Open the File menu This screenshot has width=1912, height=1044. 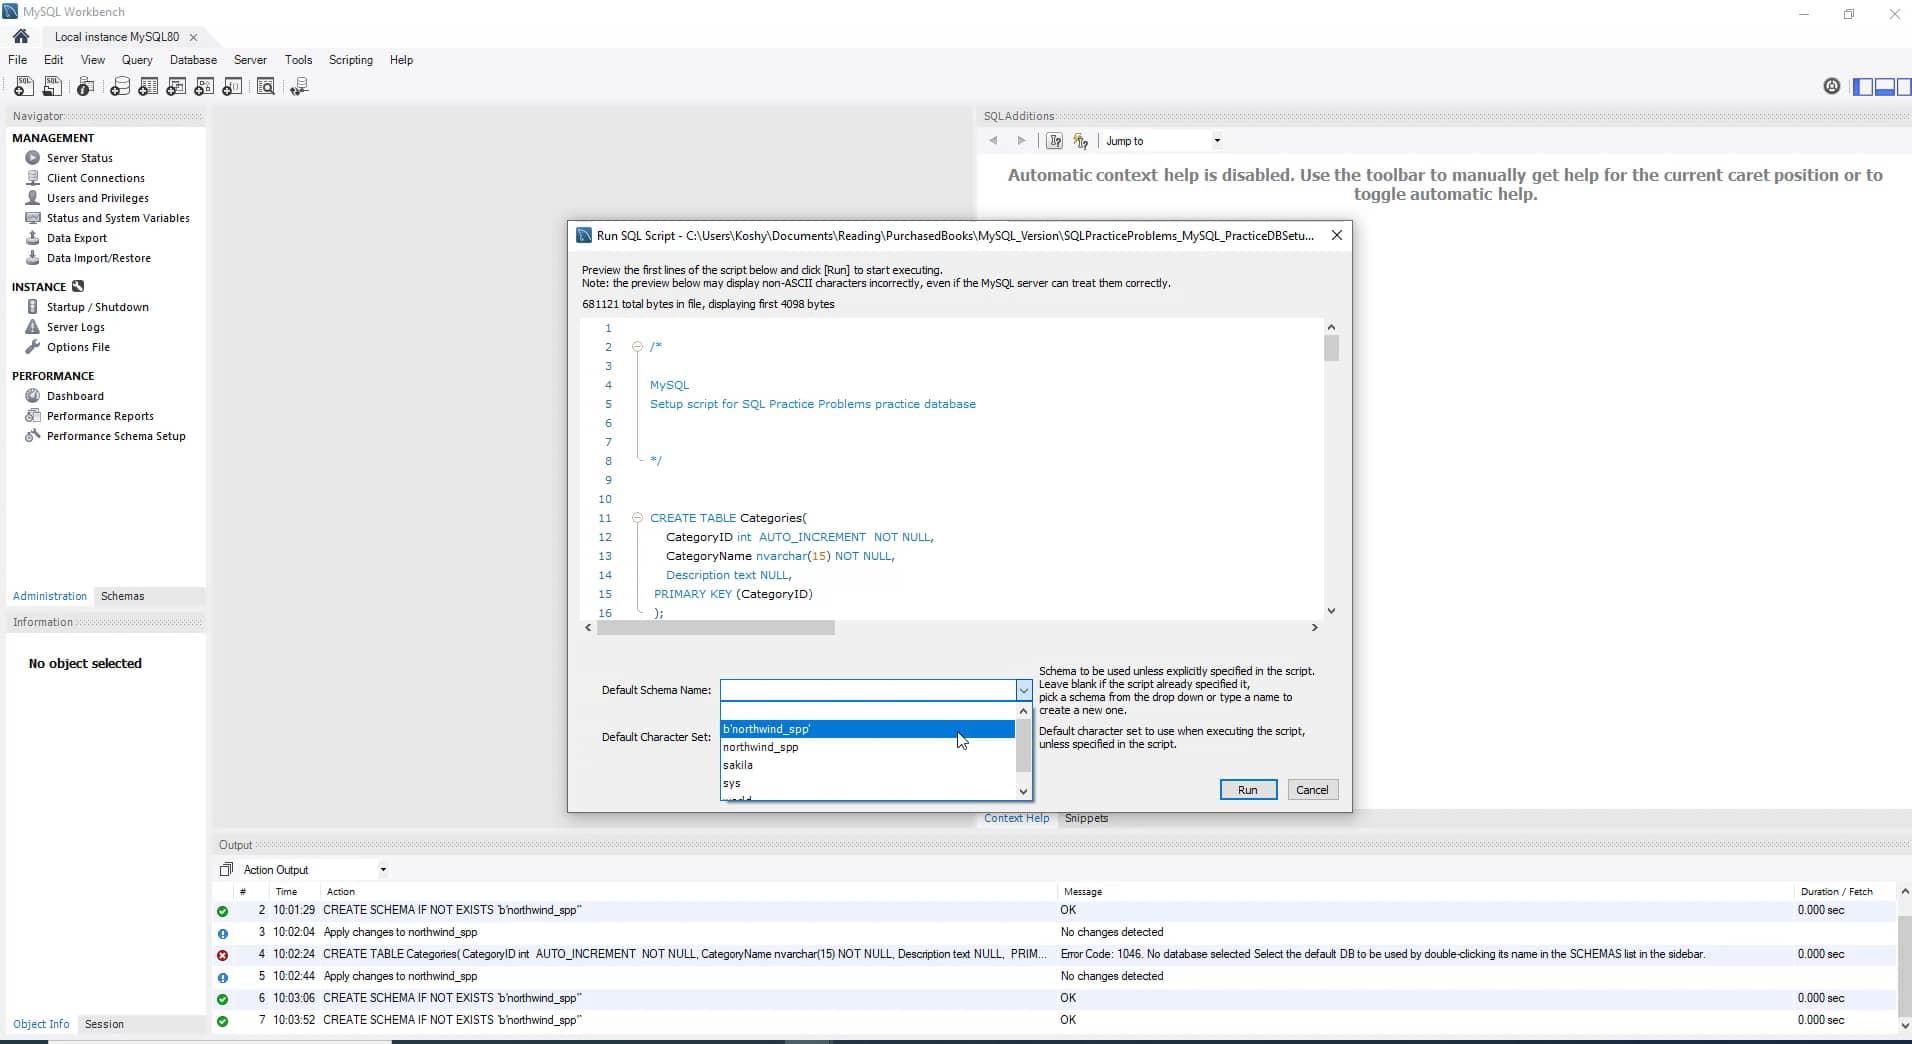coord(18,60)
